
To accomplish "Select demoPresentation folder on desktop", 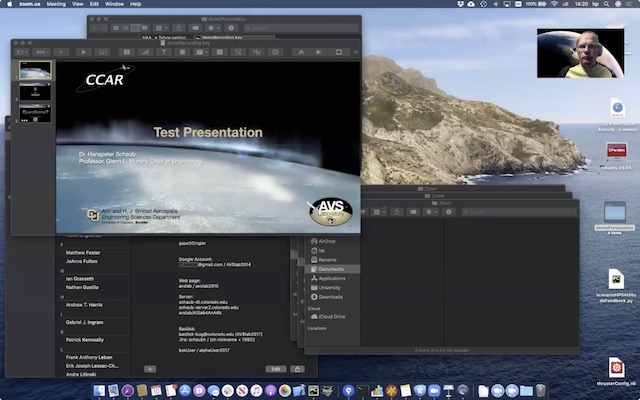I will tap(615, 217).
